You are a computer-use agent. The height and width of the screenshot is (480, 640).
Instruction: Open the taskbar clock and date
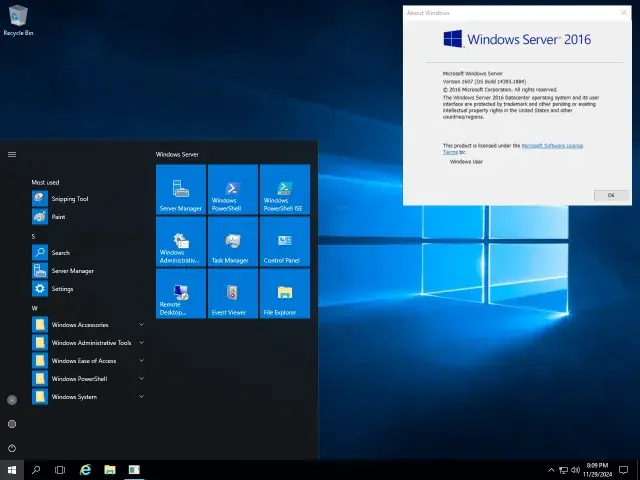(x=598, y=470)
